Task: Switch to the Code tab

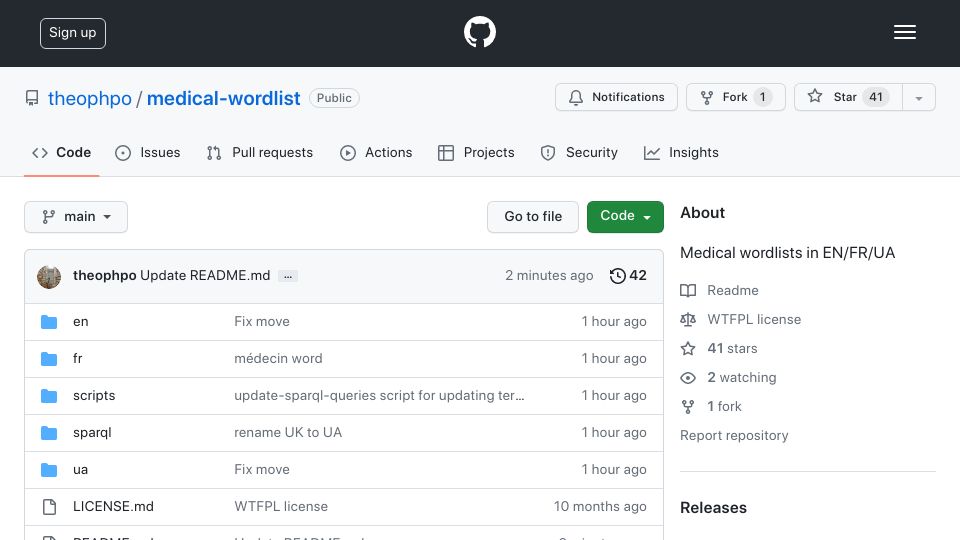Action: [61, 152]
